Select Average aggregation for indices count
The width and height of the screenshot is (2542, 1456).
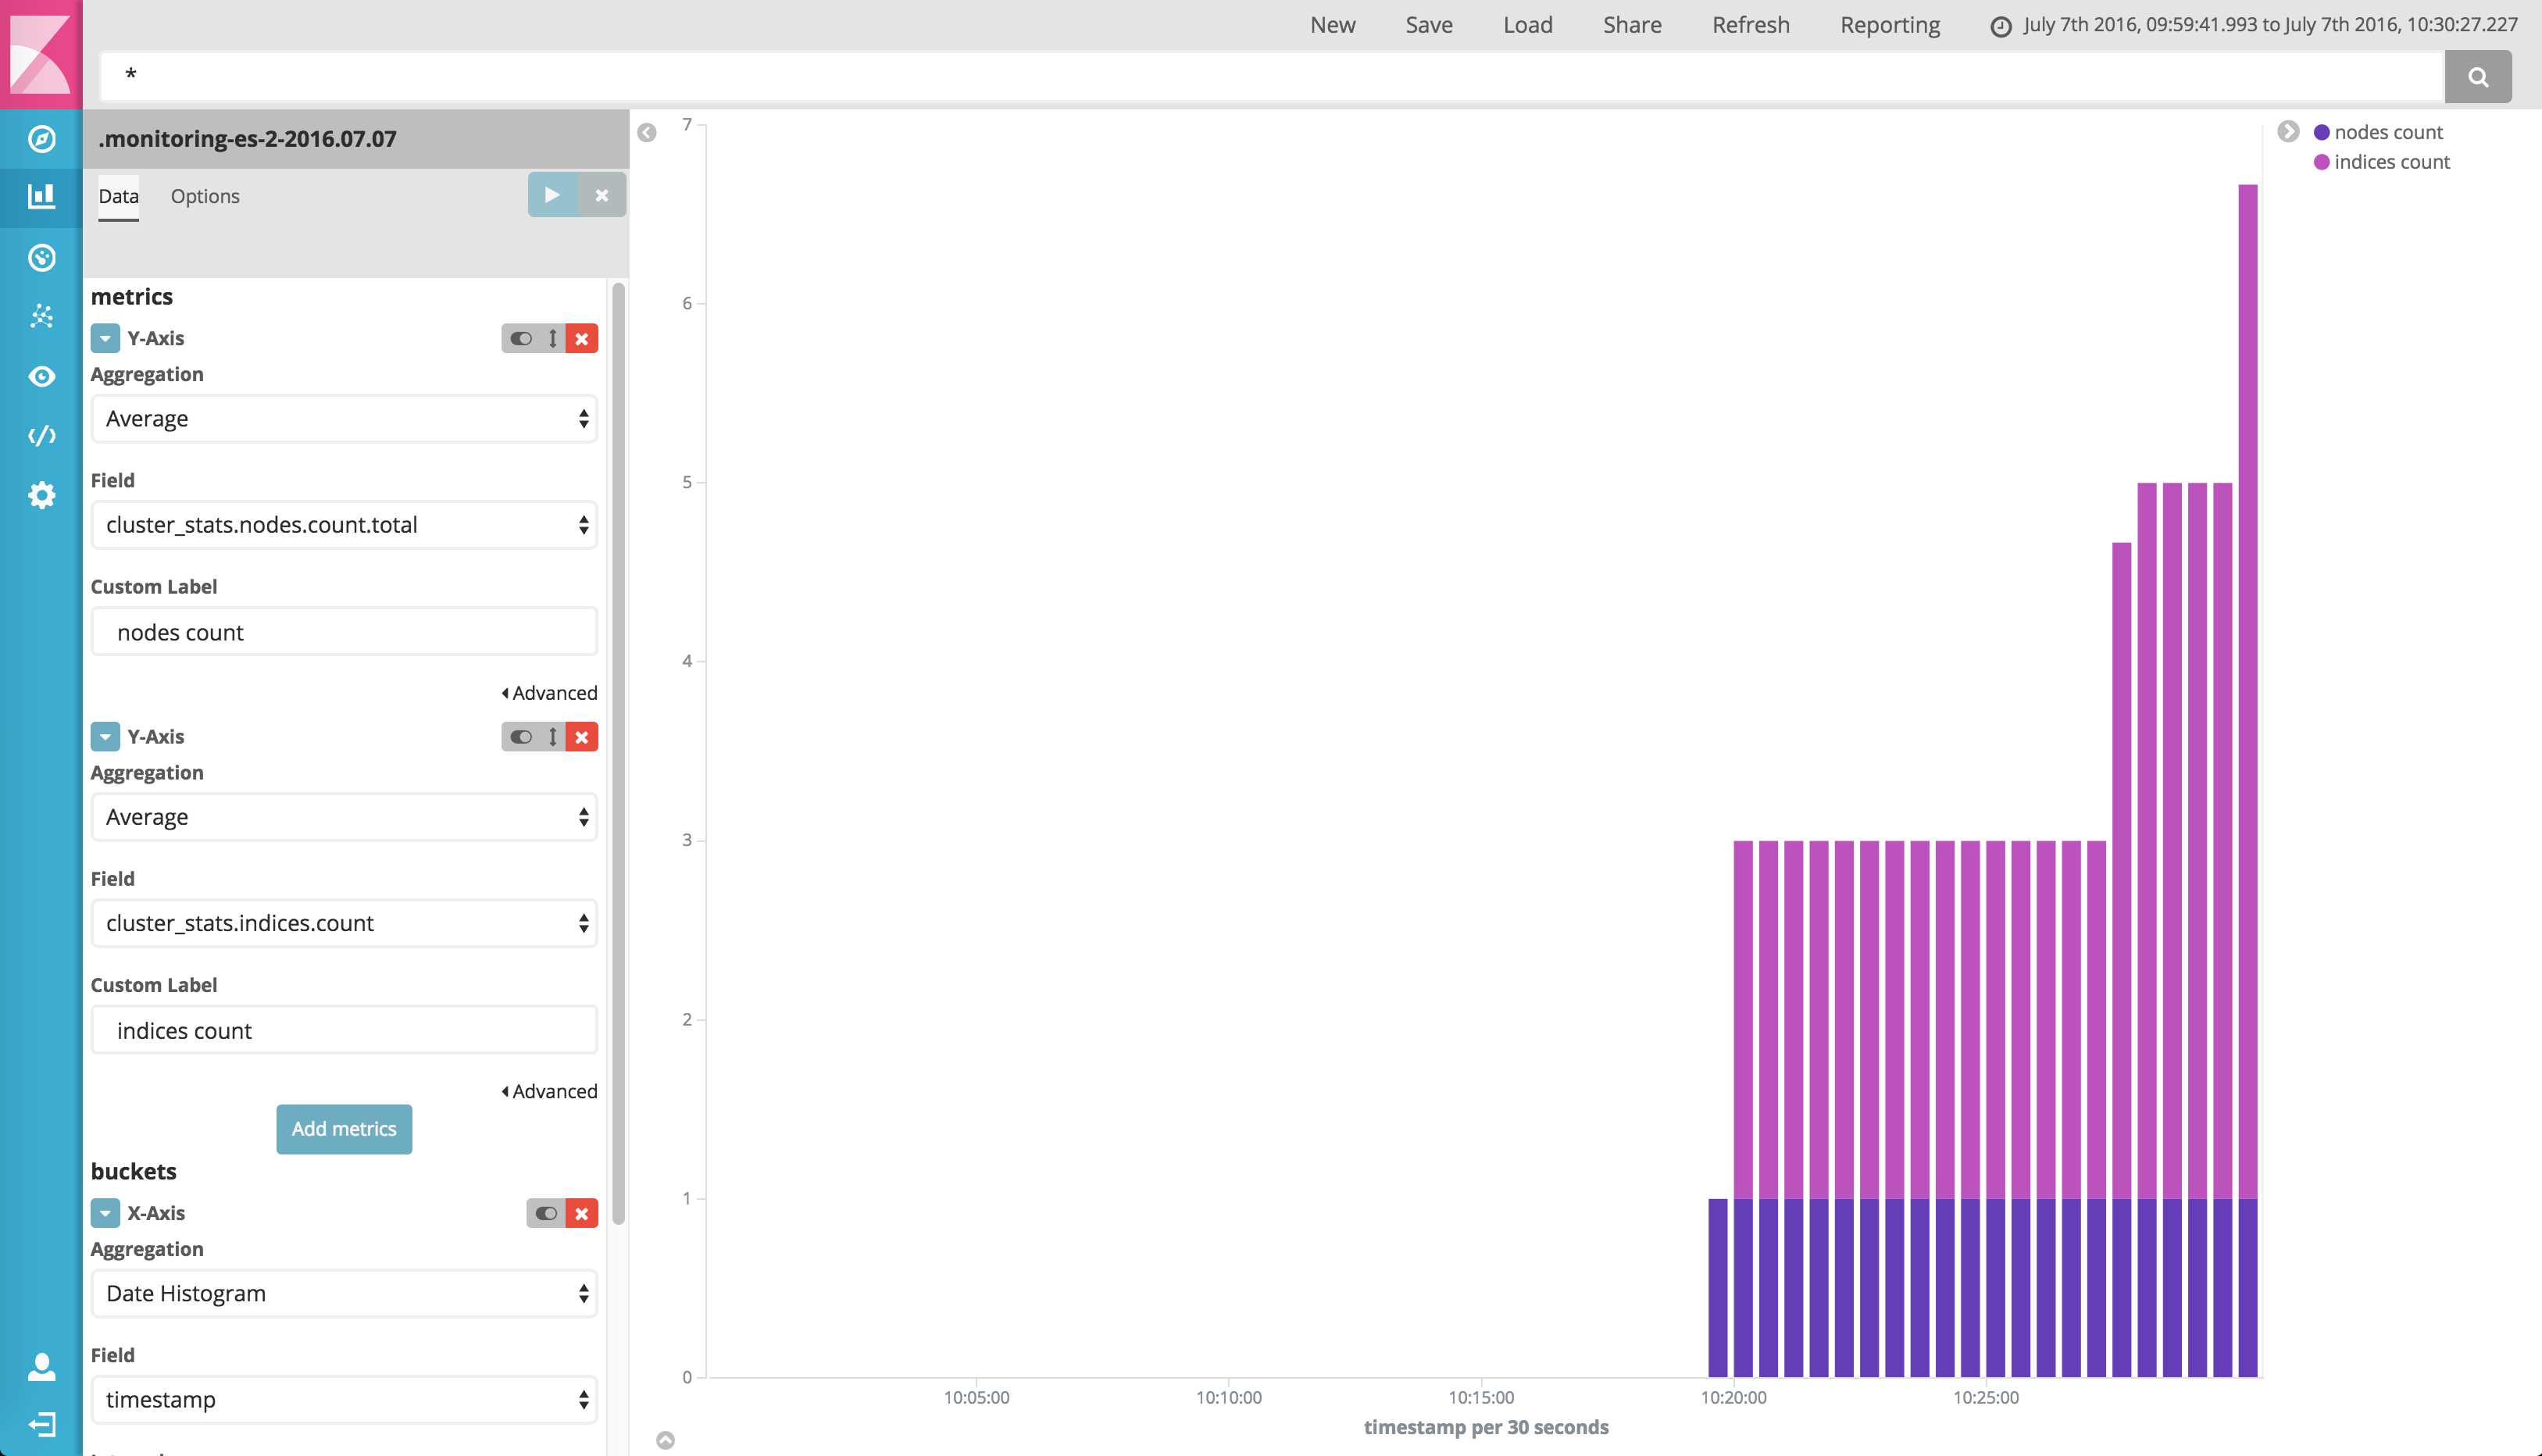tap(342, 815)
